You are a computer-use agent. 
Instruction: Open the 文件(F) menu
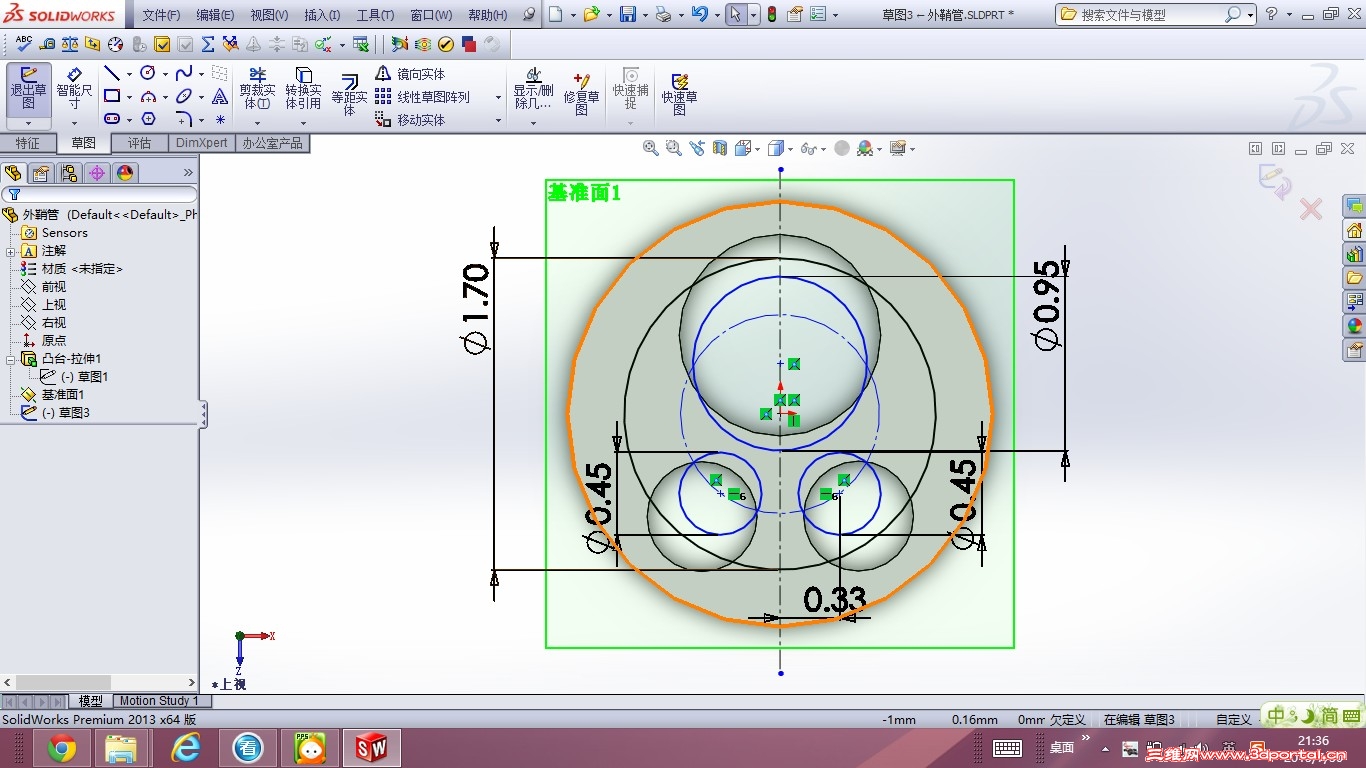point(161,15)
